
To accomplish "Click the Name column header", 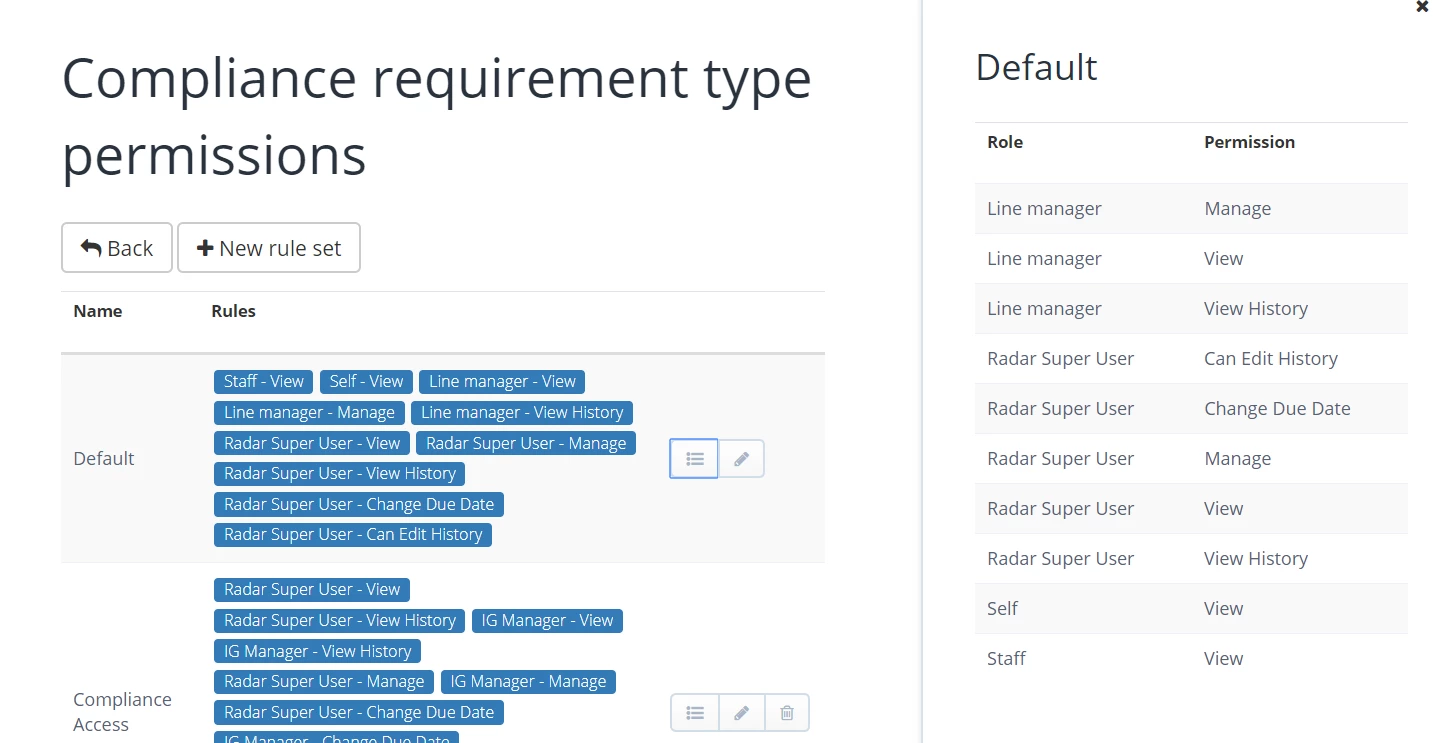I will click(x=98, y=311).
